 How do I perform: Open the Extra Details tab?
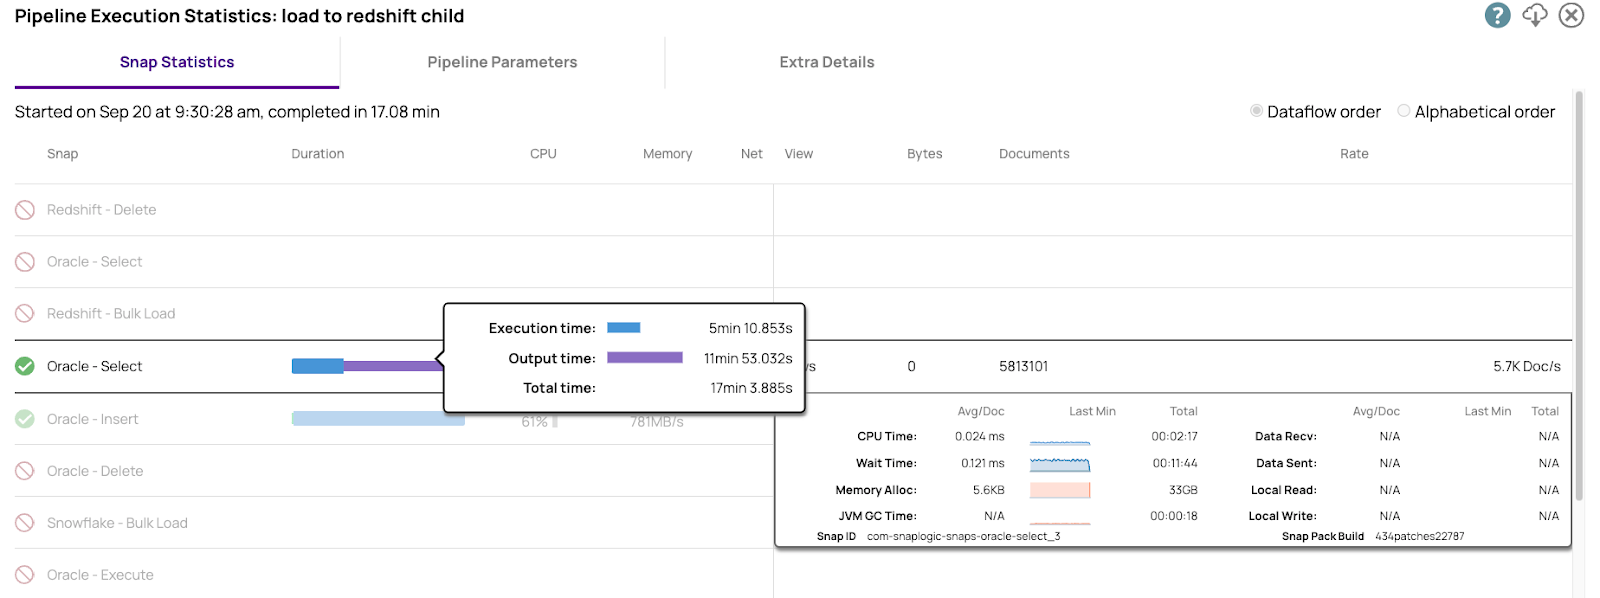coord(826,62)
